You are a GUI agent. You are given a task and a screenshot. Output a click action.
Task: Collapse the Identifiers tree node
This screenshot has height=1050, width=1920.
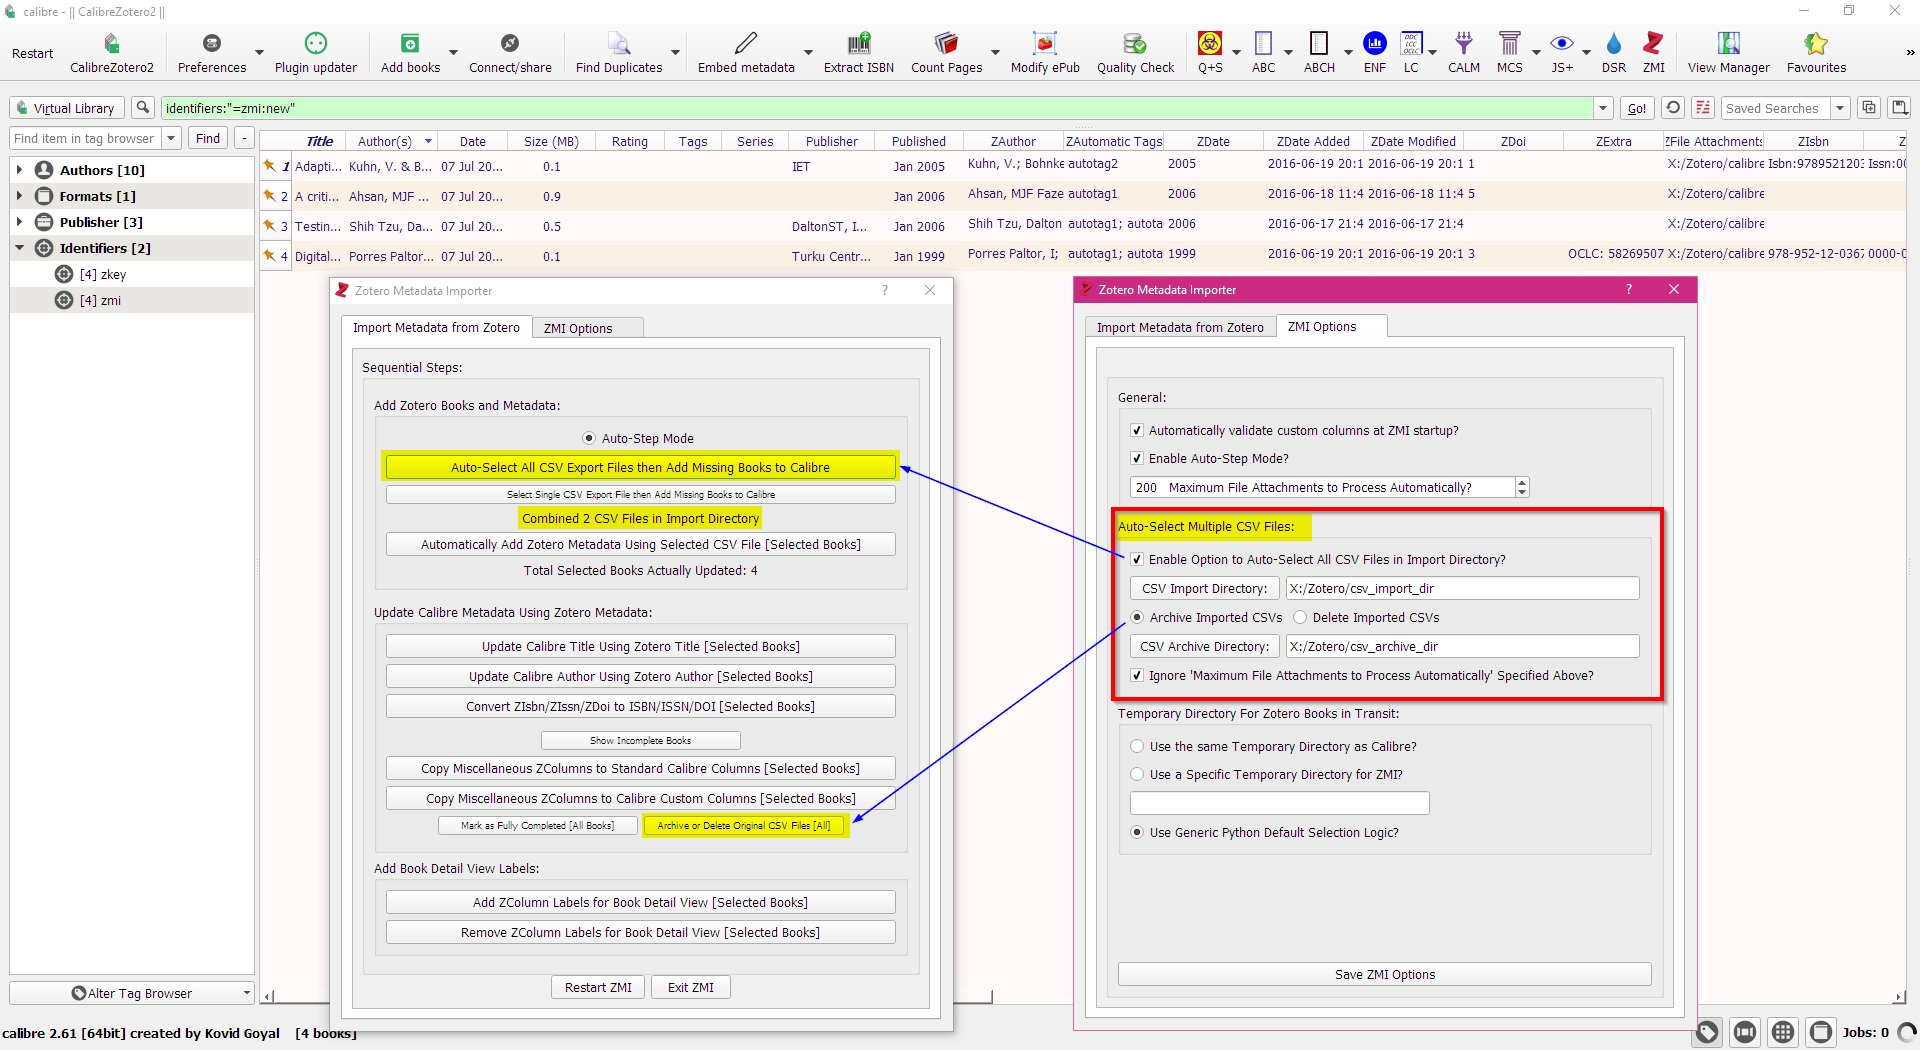[19, 248]
